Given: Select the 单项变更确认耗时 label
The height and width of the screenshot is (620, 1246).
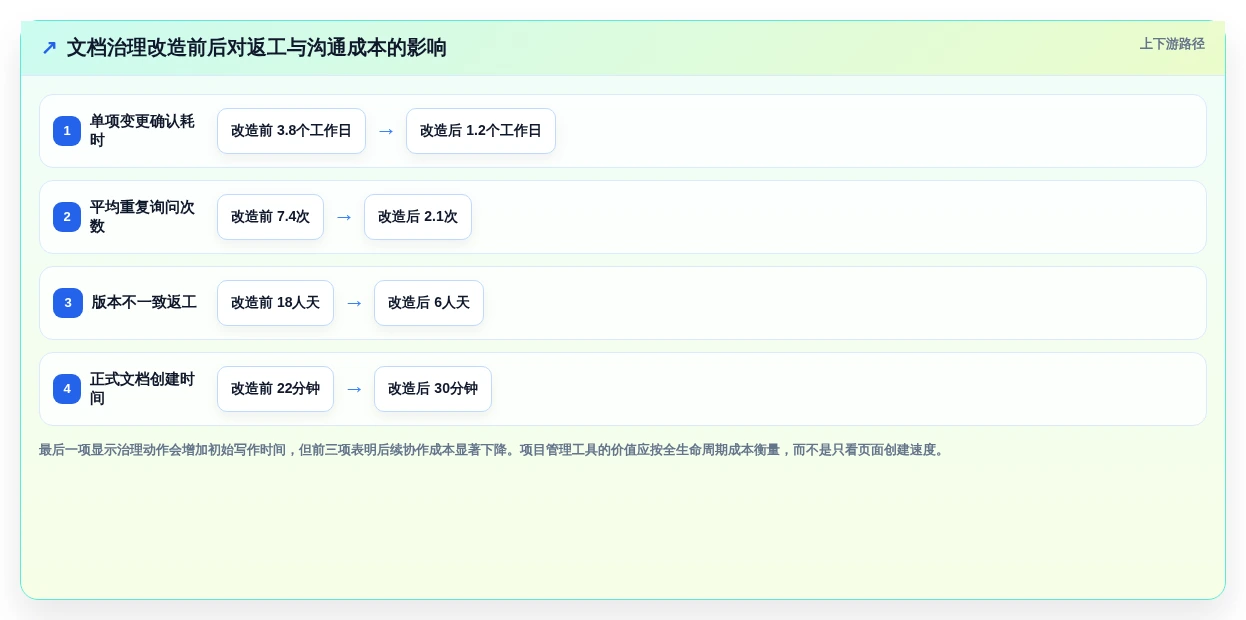Looking at the screenshot, I should pyautogui.click(x=143, y=131).
